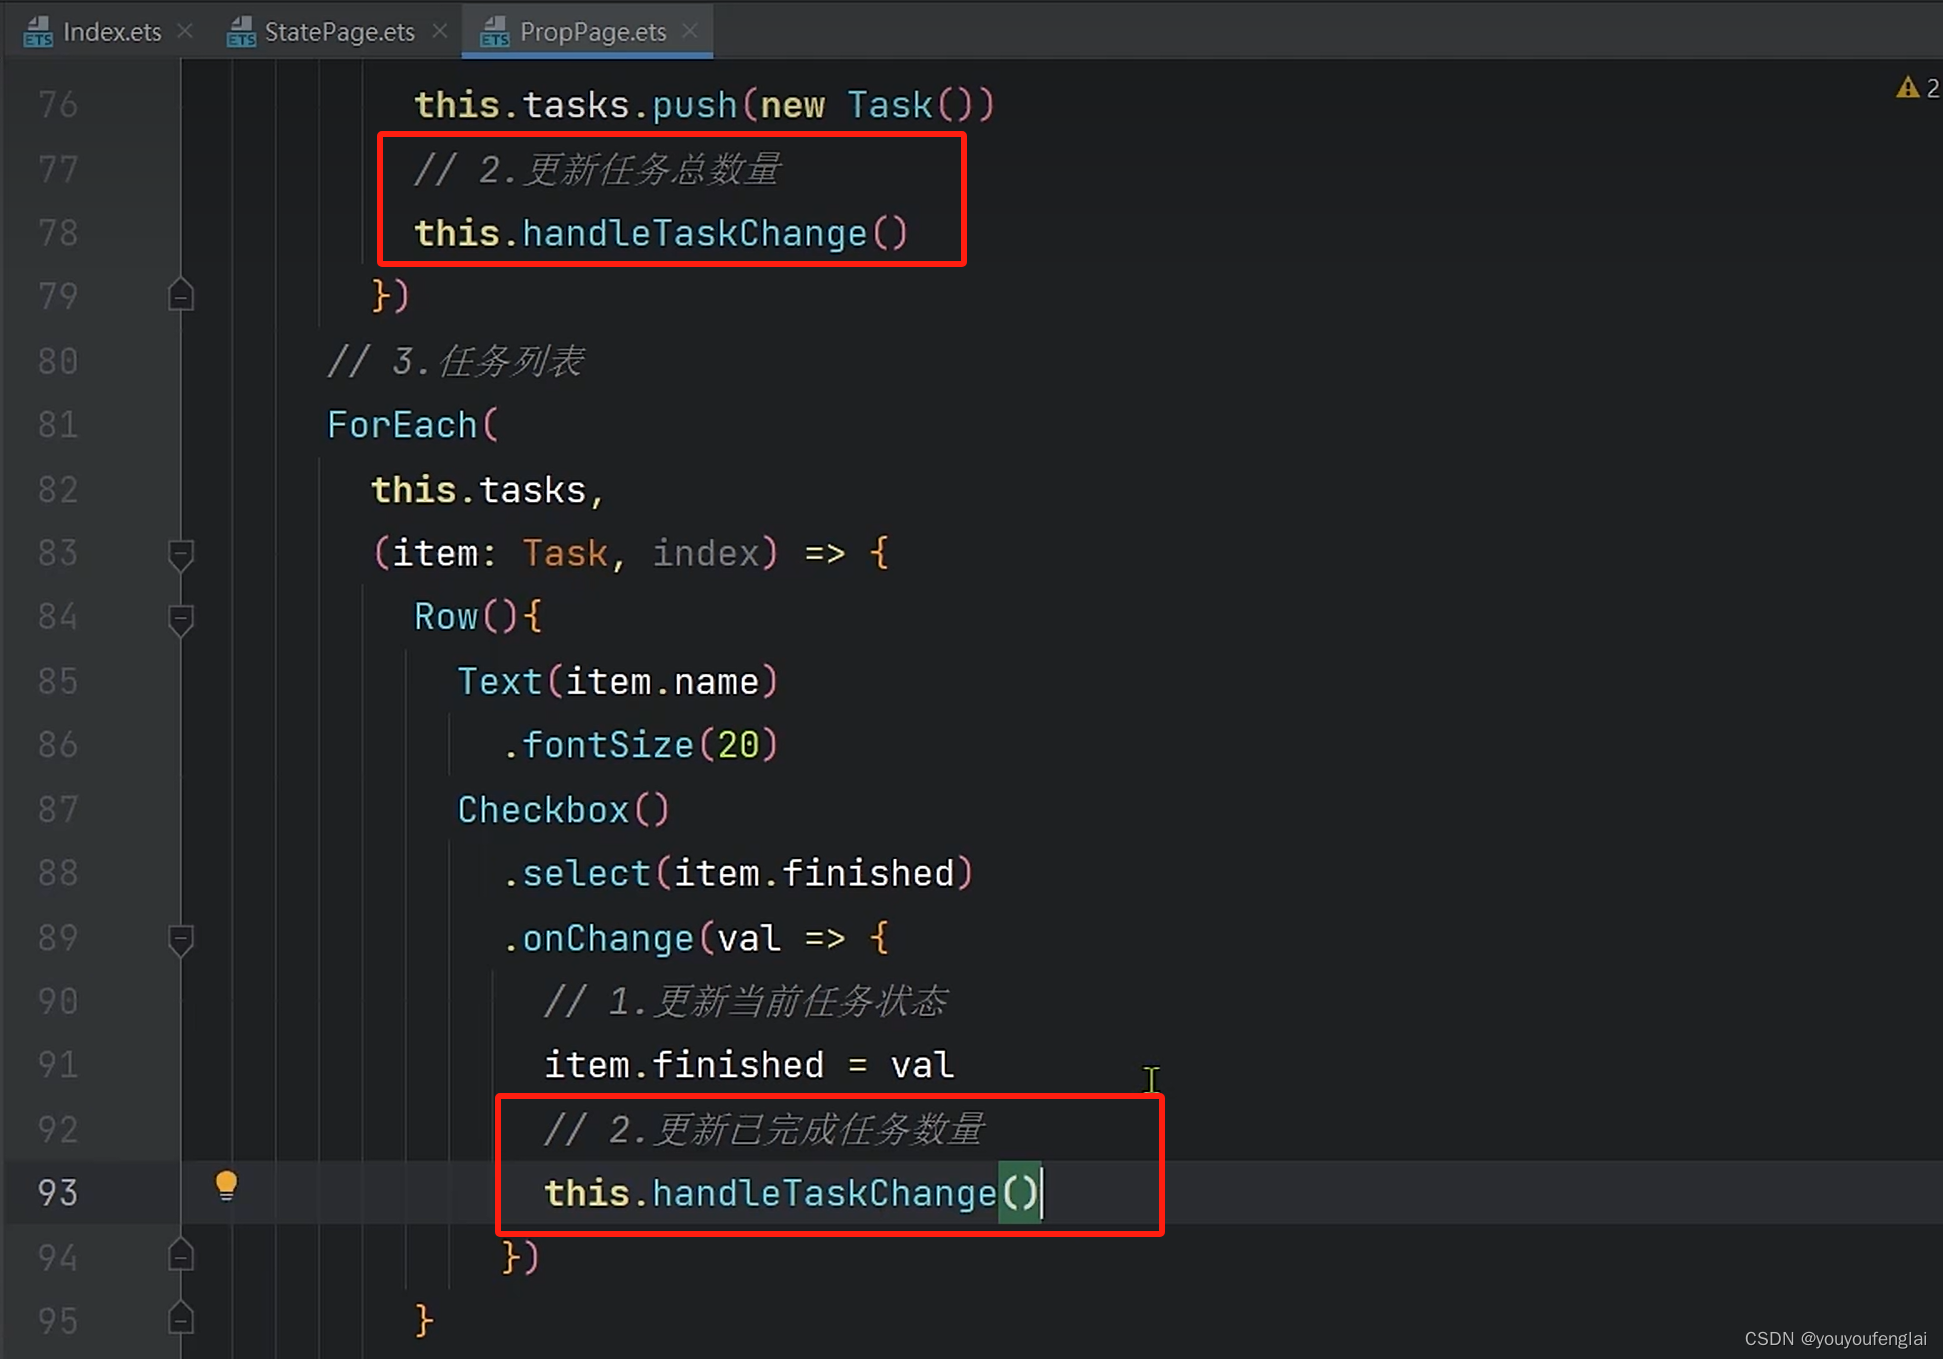Screen dimensions: 1943x1359
Task: Click line number 87 in the gutter
Action: pyautogui.click(x=58, y=809)
